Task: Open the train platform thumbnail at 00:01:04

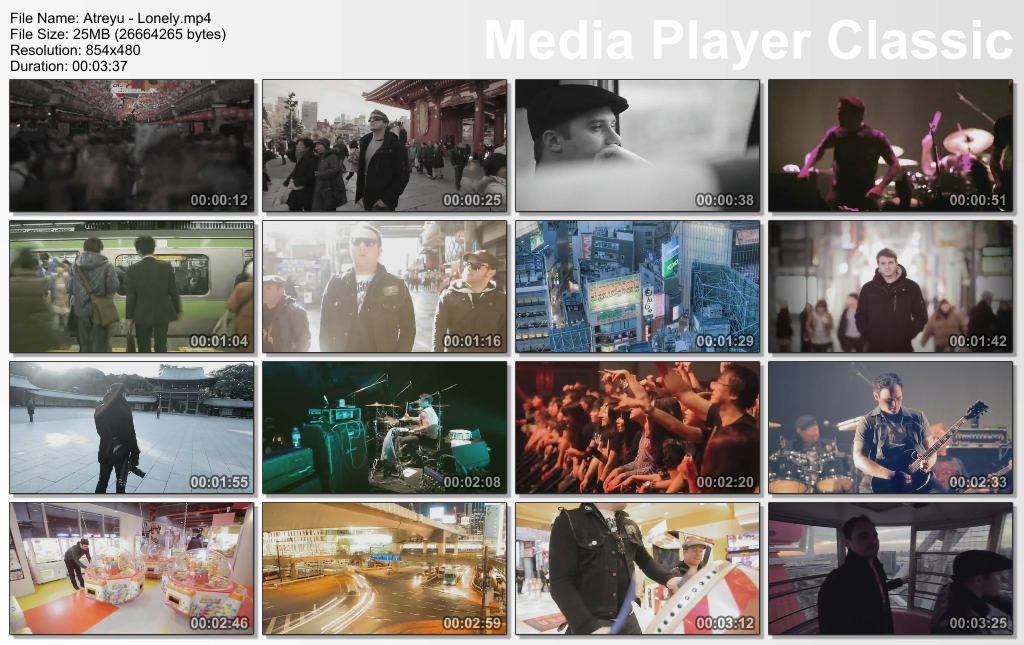Action: [x=132, y=287]
